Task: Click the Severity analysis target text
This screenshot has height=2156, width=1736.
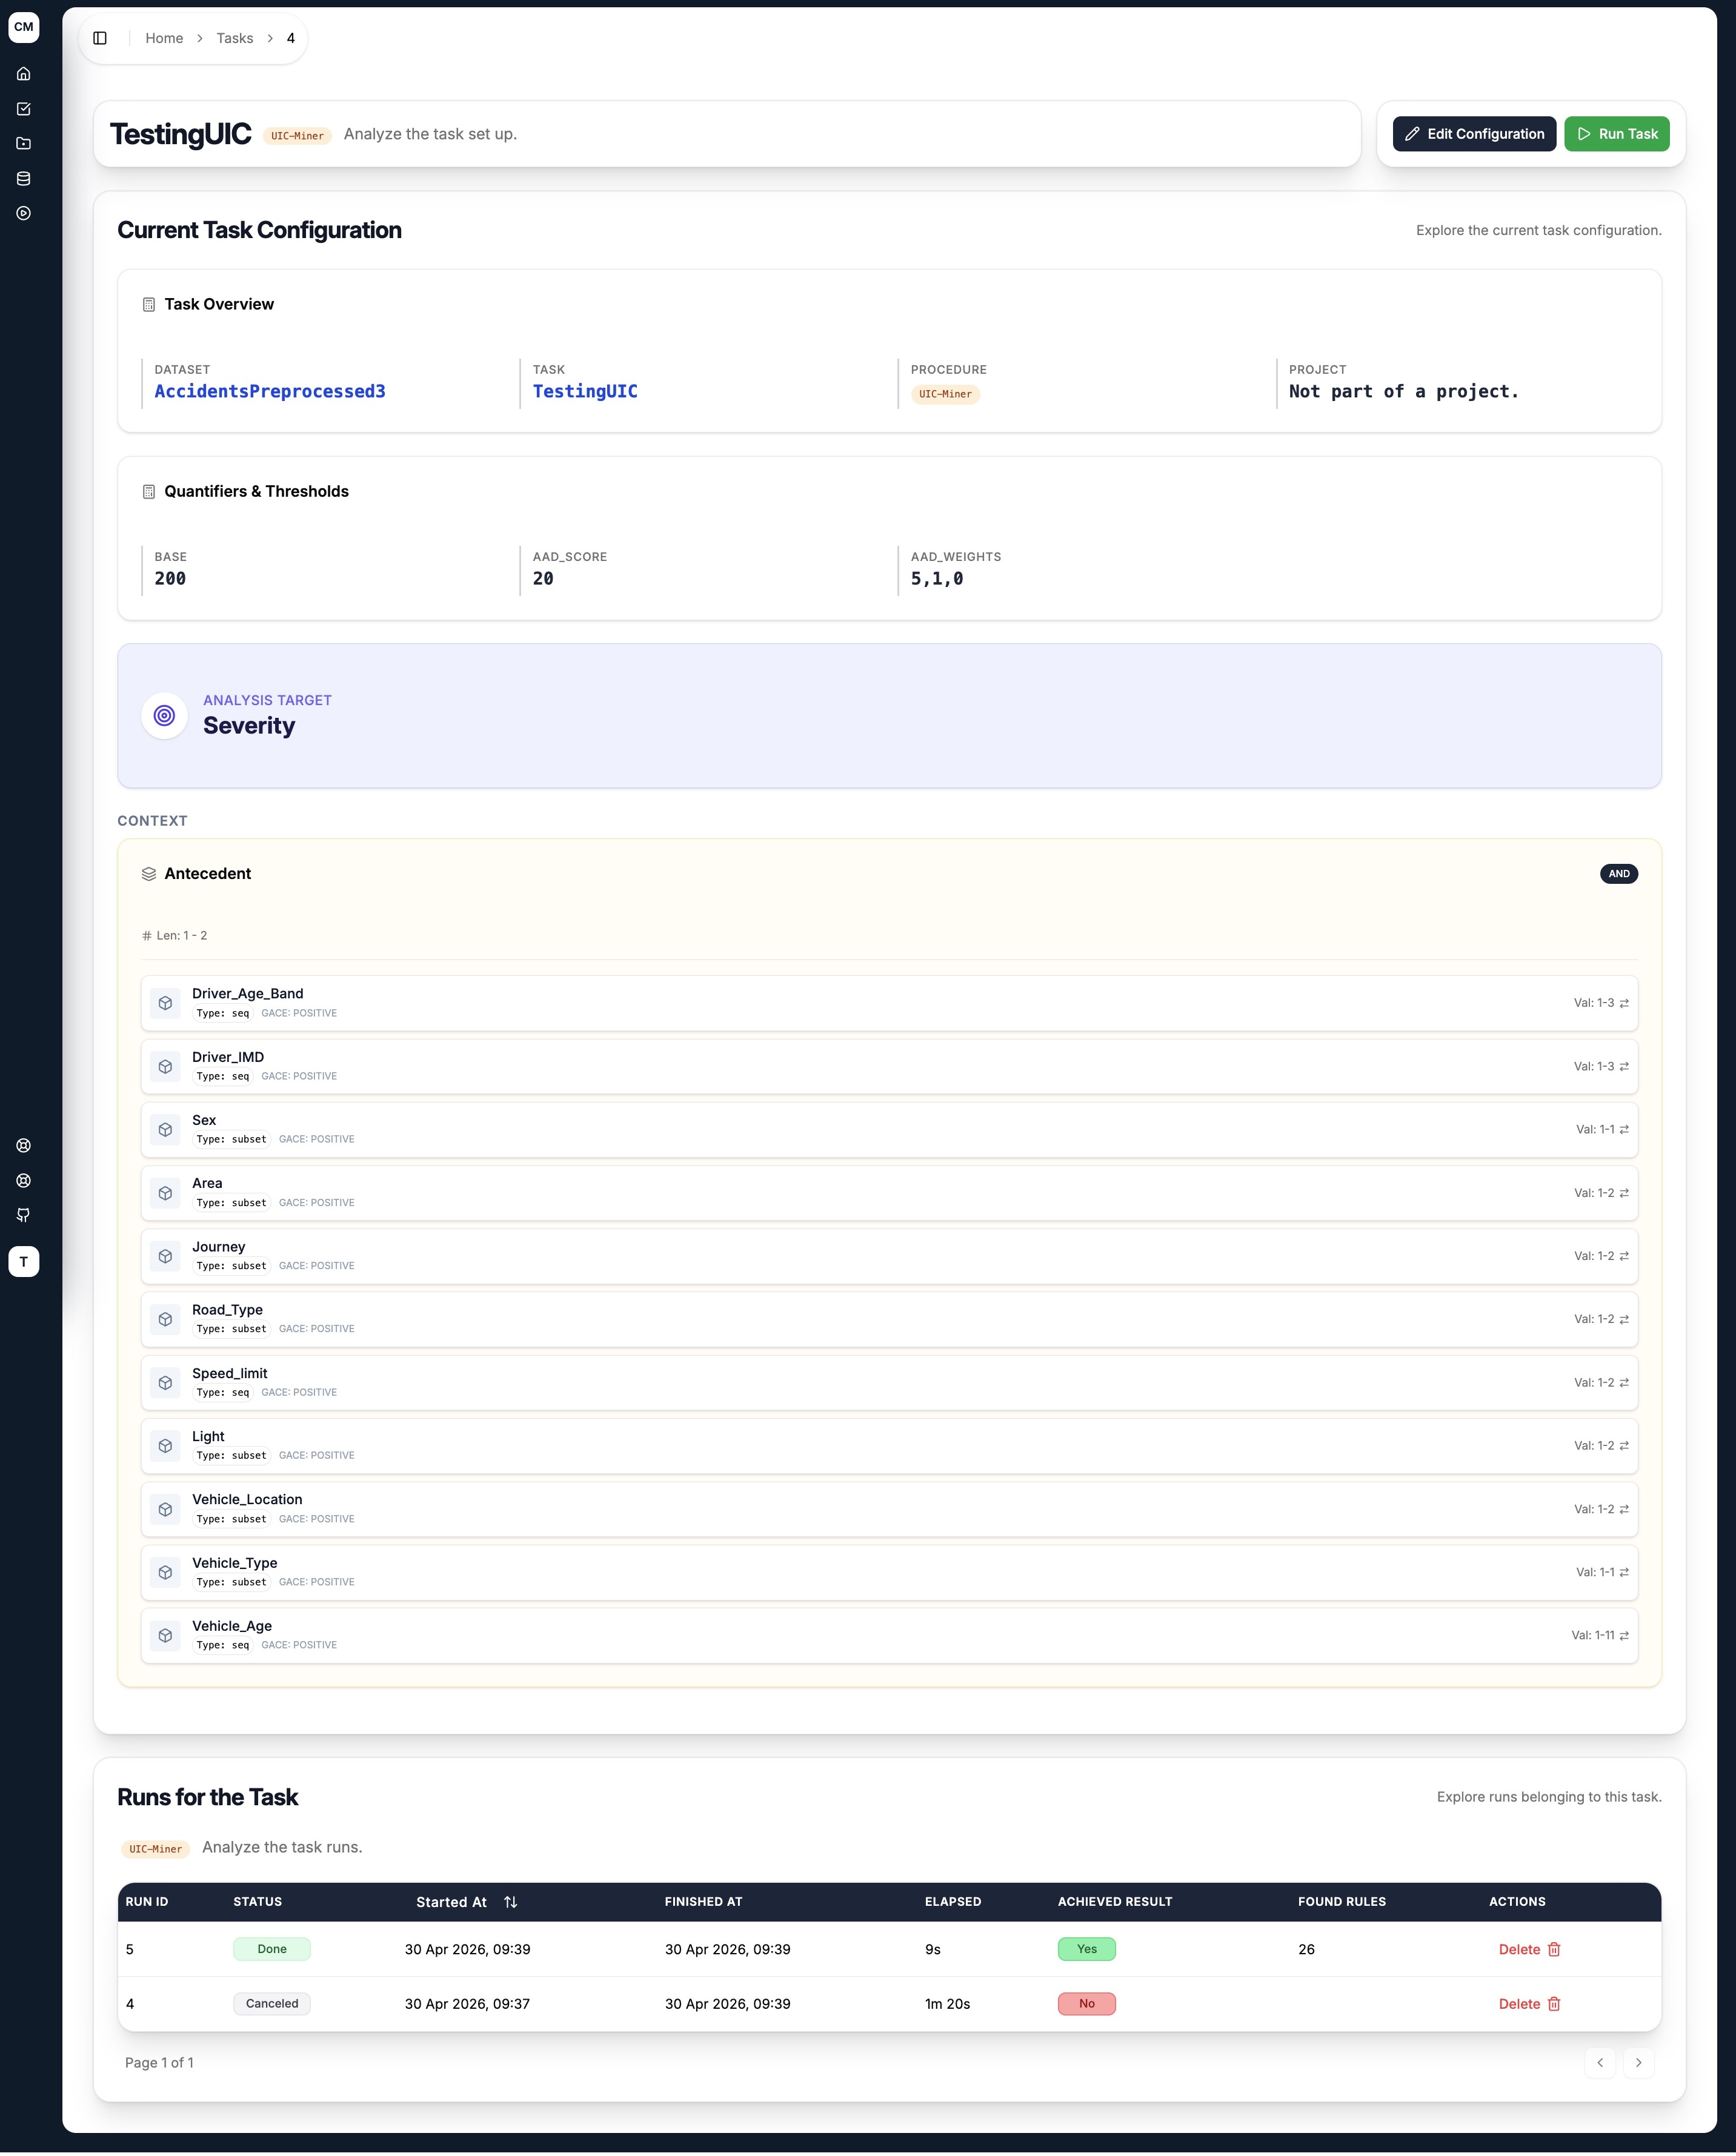Action: [249, 726]
